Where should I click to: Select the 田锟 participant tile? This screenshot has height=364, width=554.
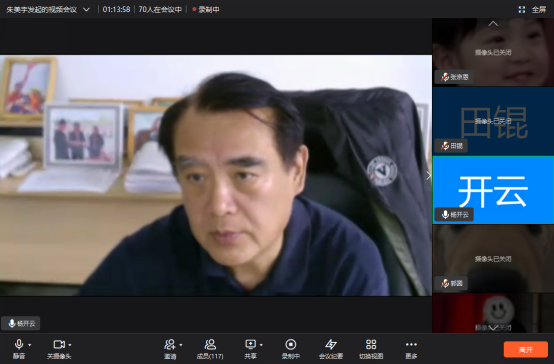[493, 121]
